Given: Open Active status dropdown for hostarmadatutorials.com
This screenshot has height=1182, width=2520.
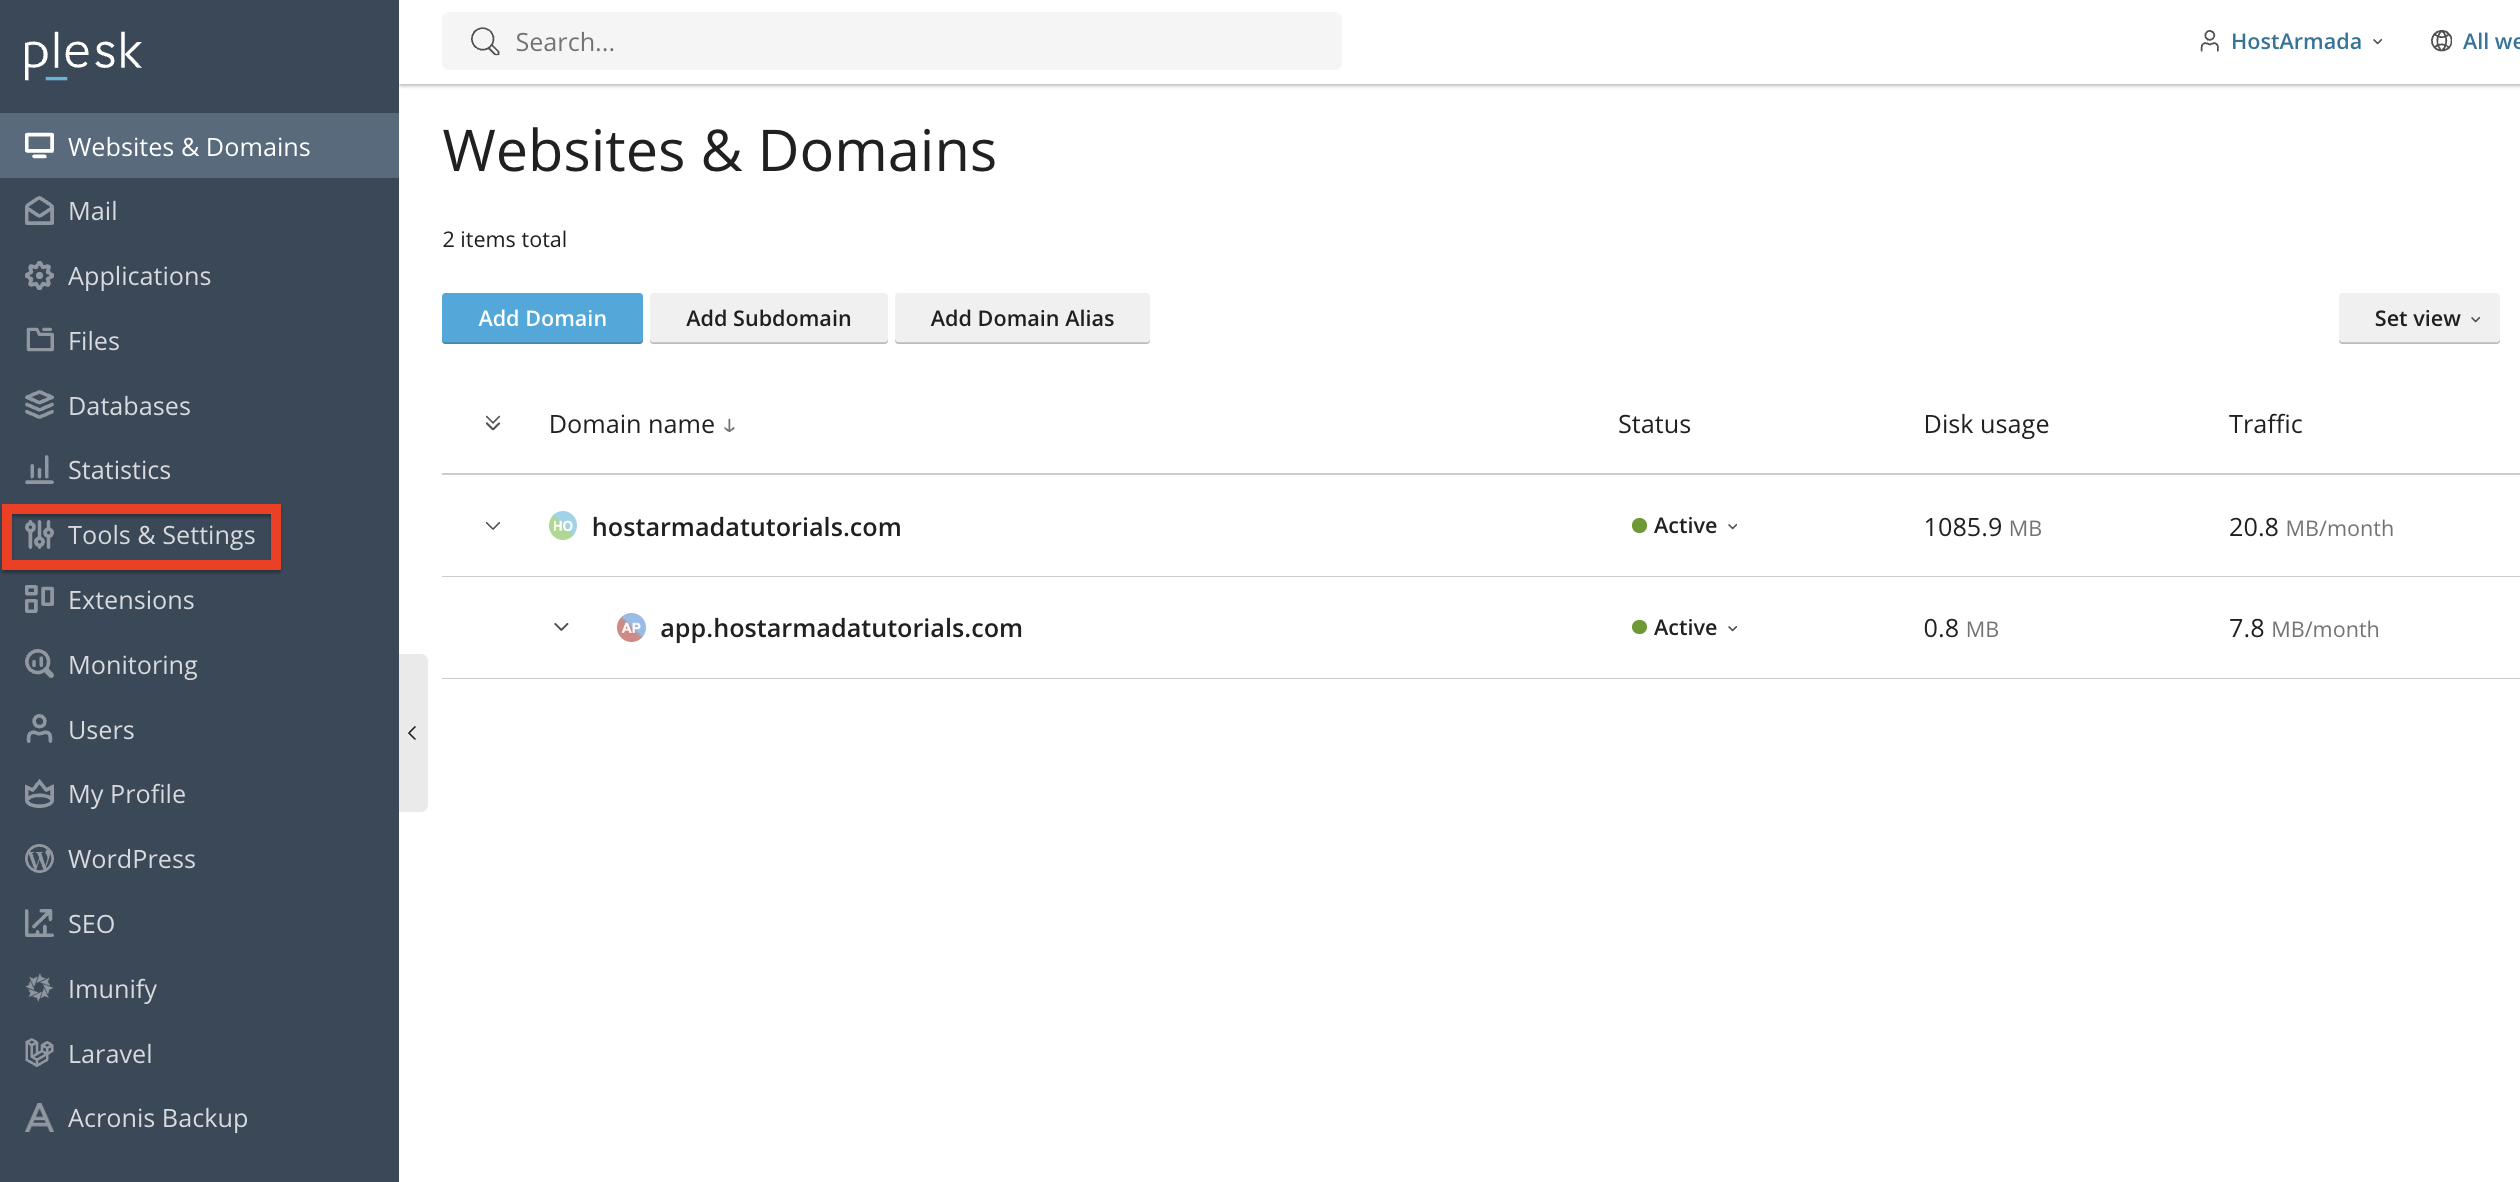Looking at the screenshot, I should pos(1685,526).
